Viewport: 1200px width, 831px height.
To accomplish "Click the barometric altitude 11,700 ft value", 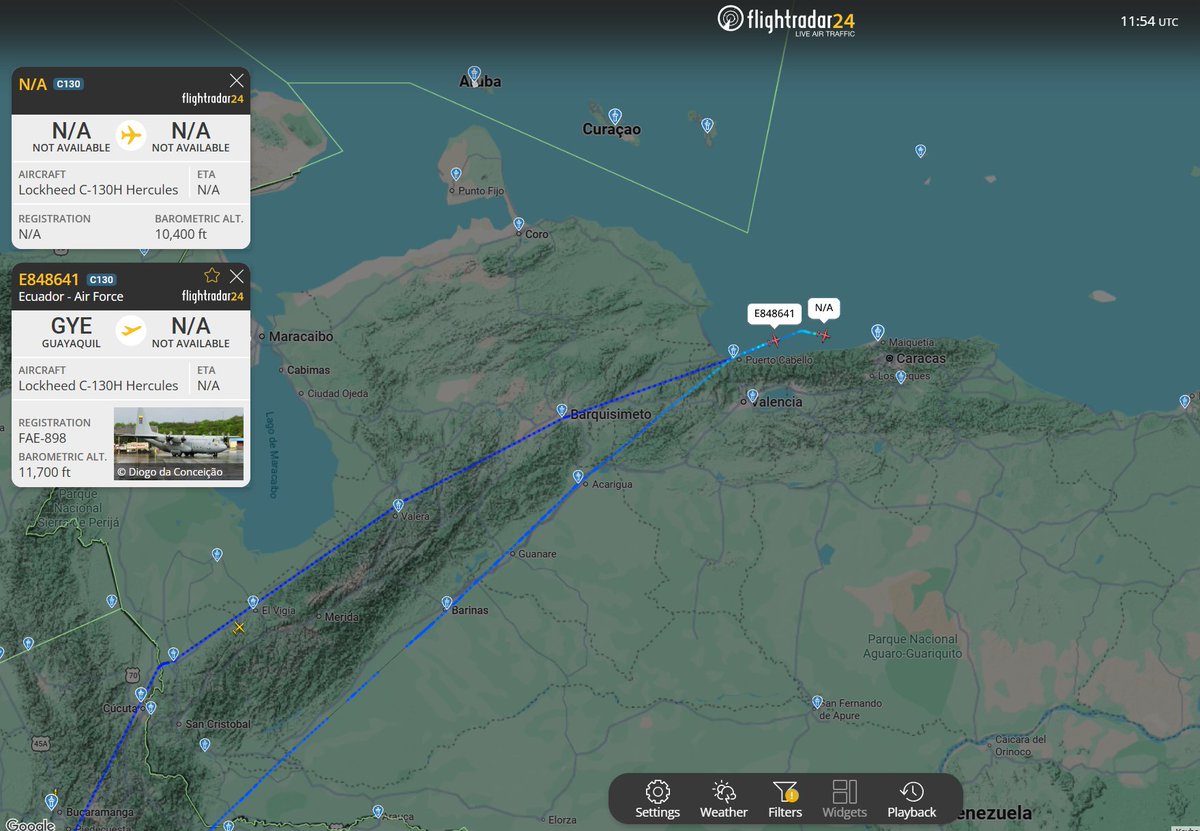I will (x=45, y=472).
